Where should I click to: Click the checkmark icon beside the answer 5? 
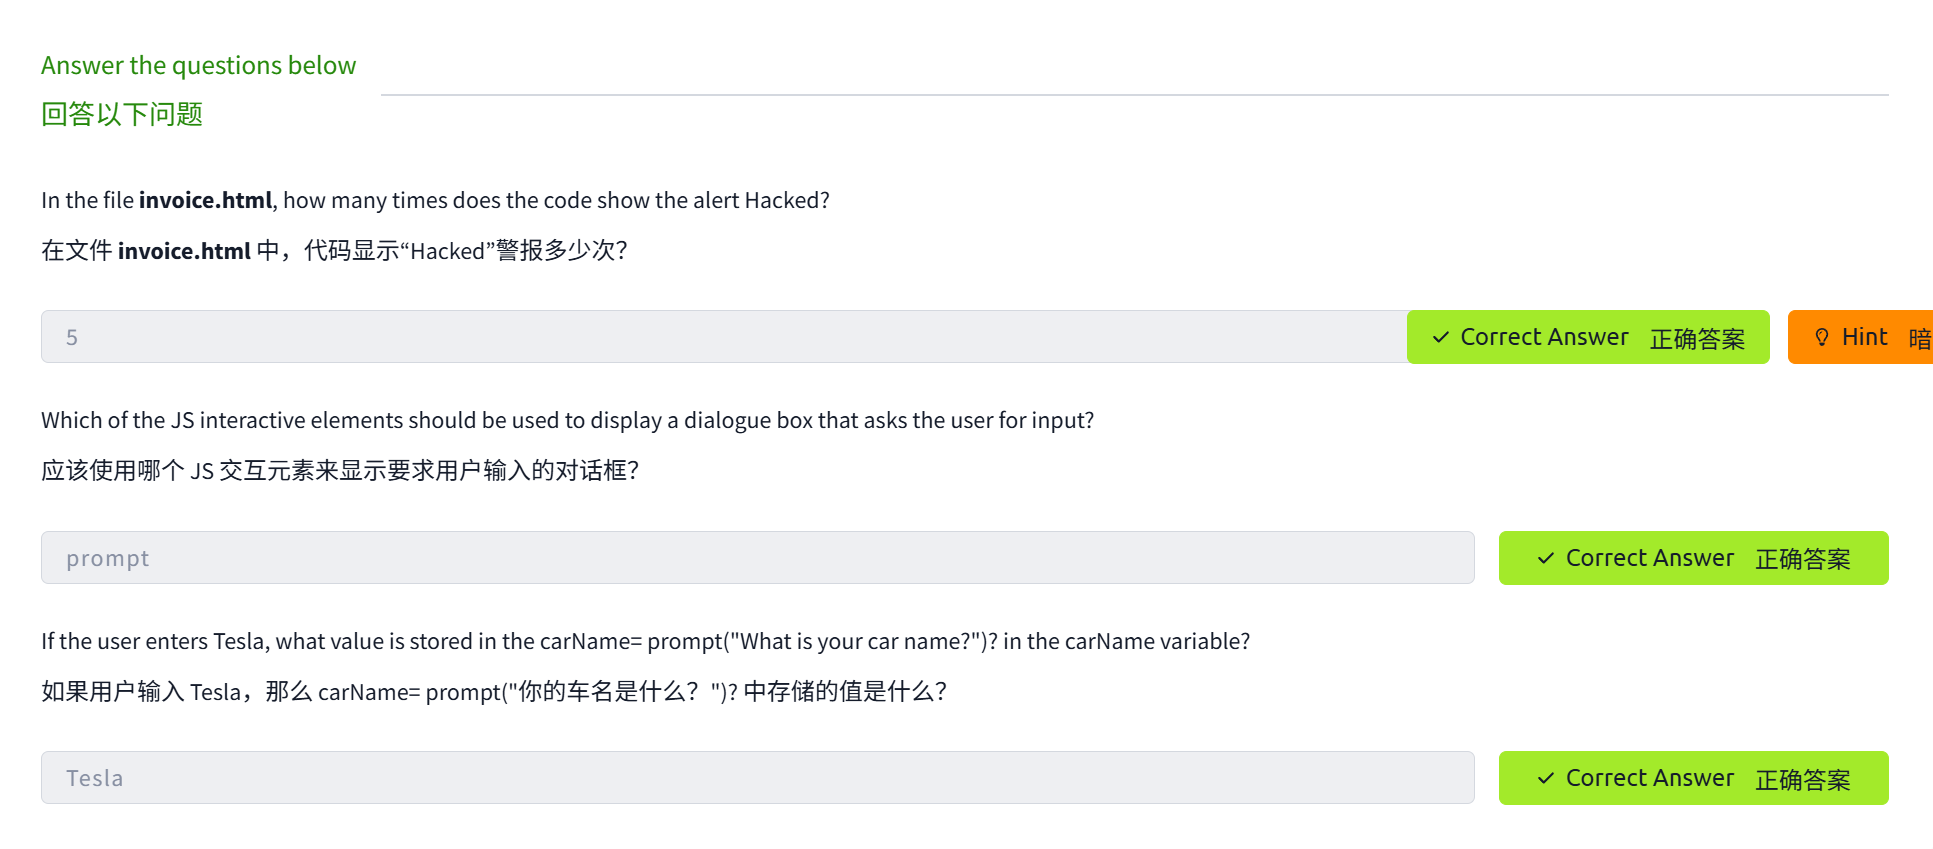[x=1441, y=338]
